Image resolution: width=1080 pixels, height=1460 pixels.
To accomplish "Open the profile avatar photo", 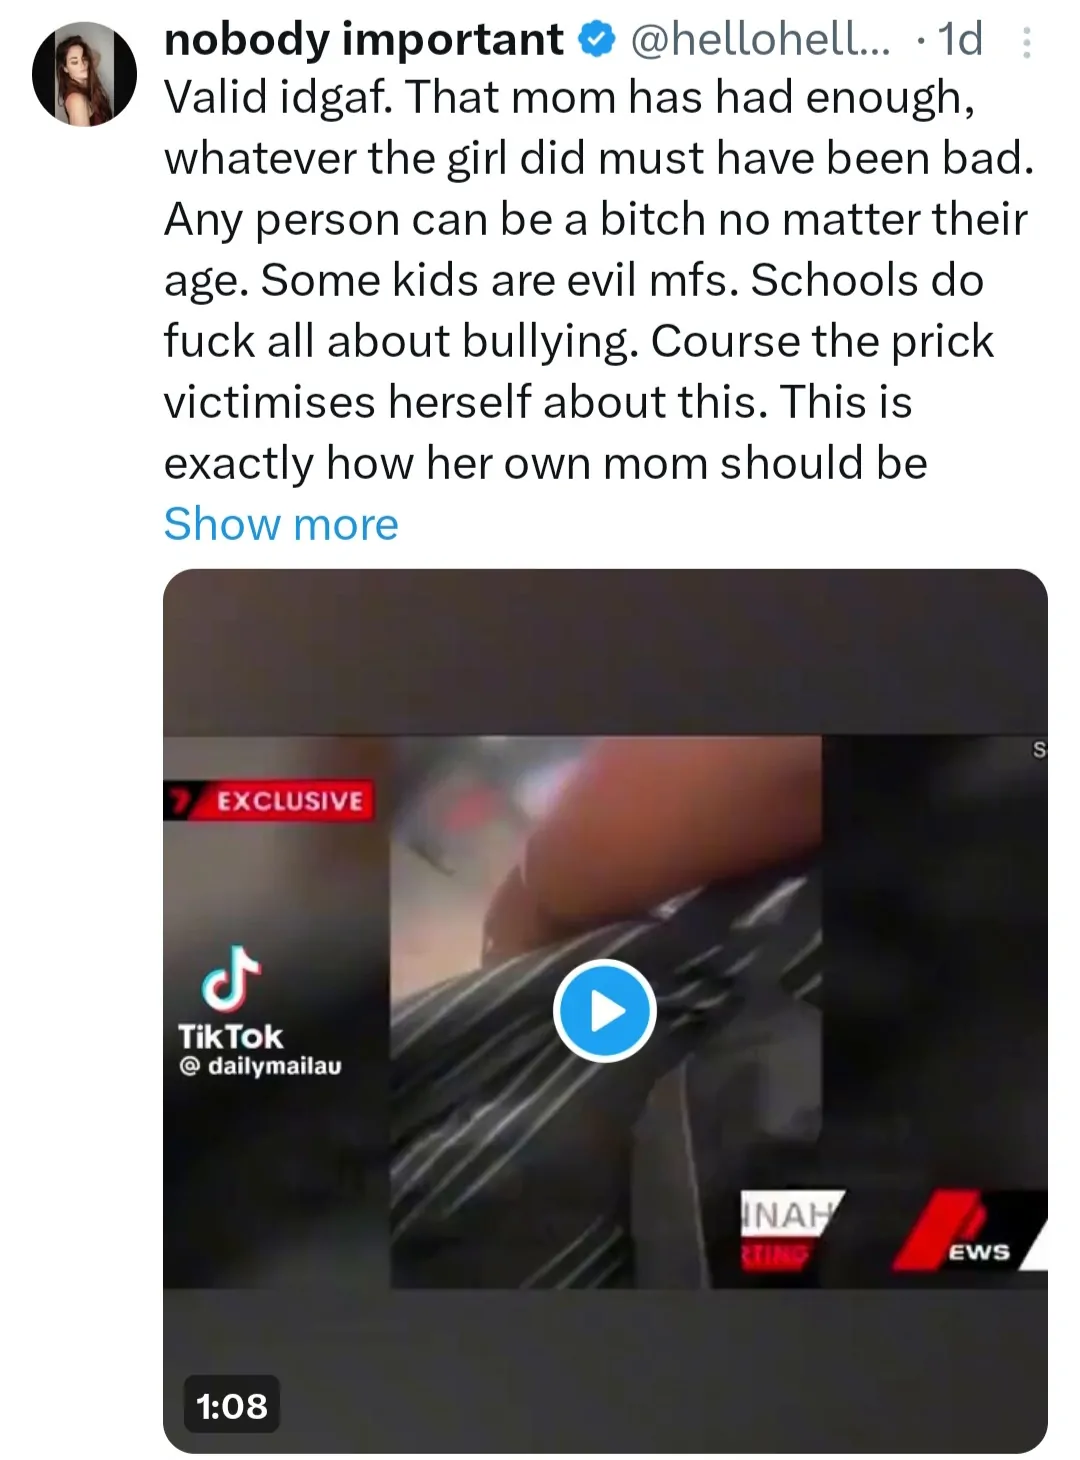I will pyautogui.click(x=84, y=75).
